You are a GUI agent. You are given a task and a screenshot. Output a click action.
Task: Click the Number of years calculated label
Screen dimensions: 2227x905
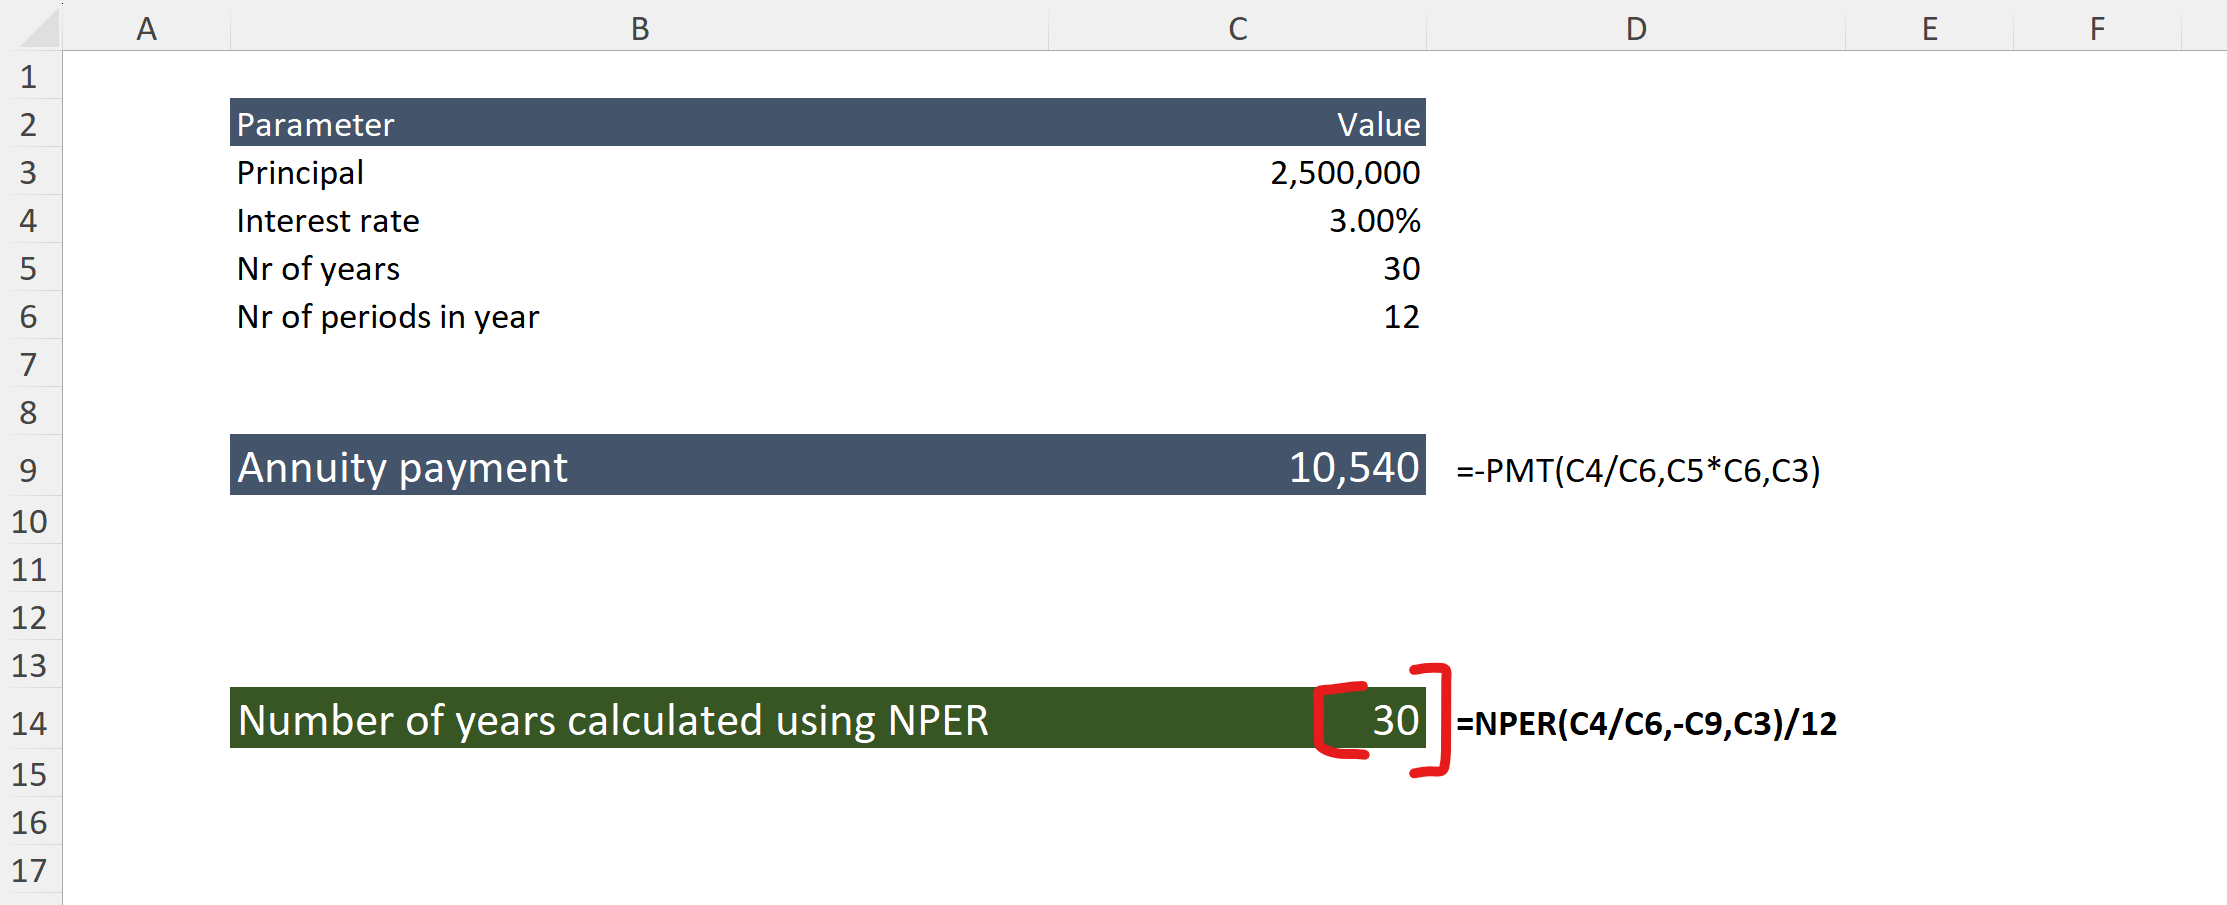612,720
